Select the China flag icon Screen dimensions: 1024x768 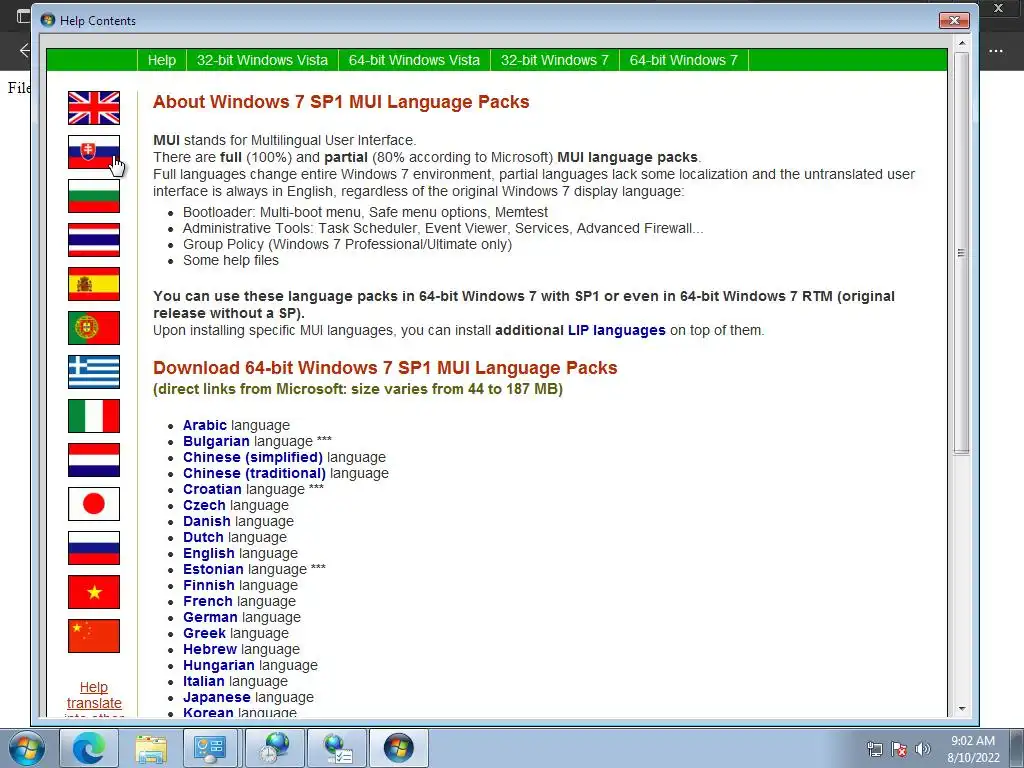click(x=94, y=636)
